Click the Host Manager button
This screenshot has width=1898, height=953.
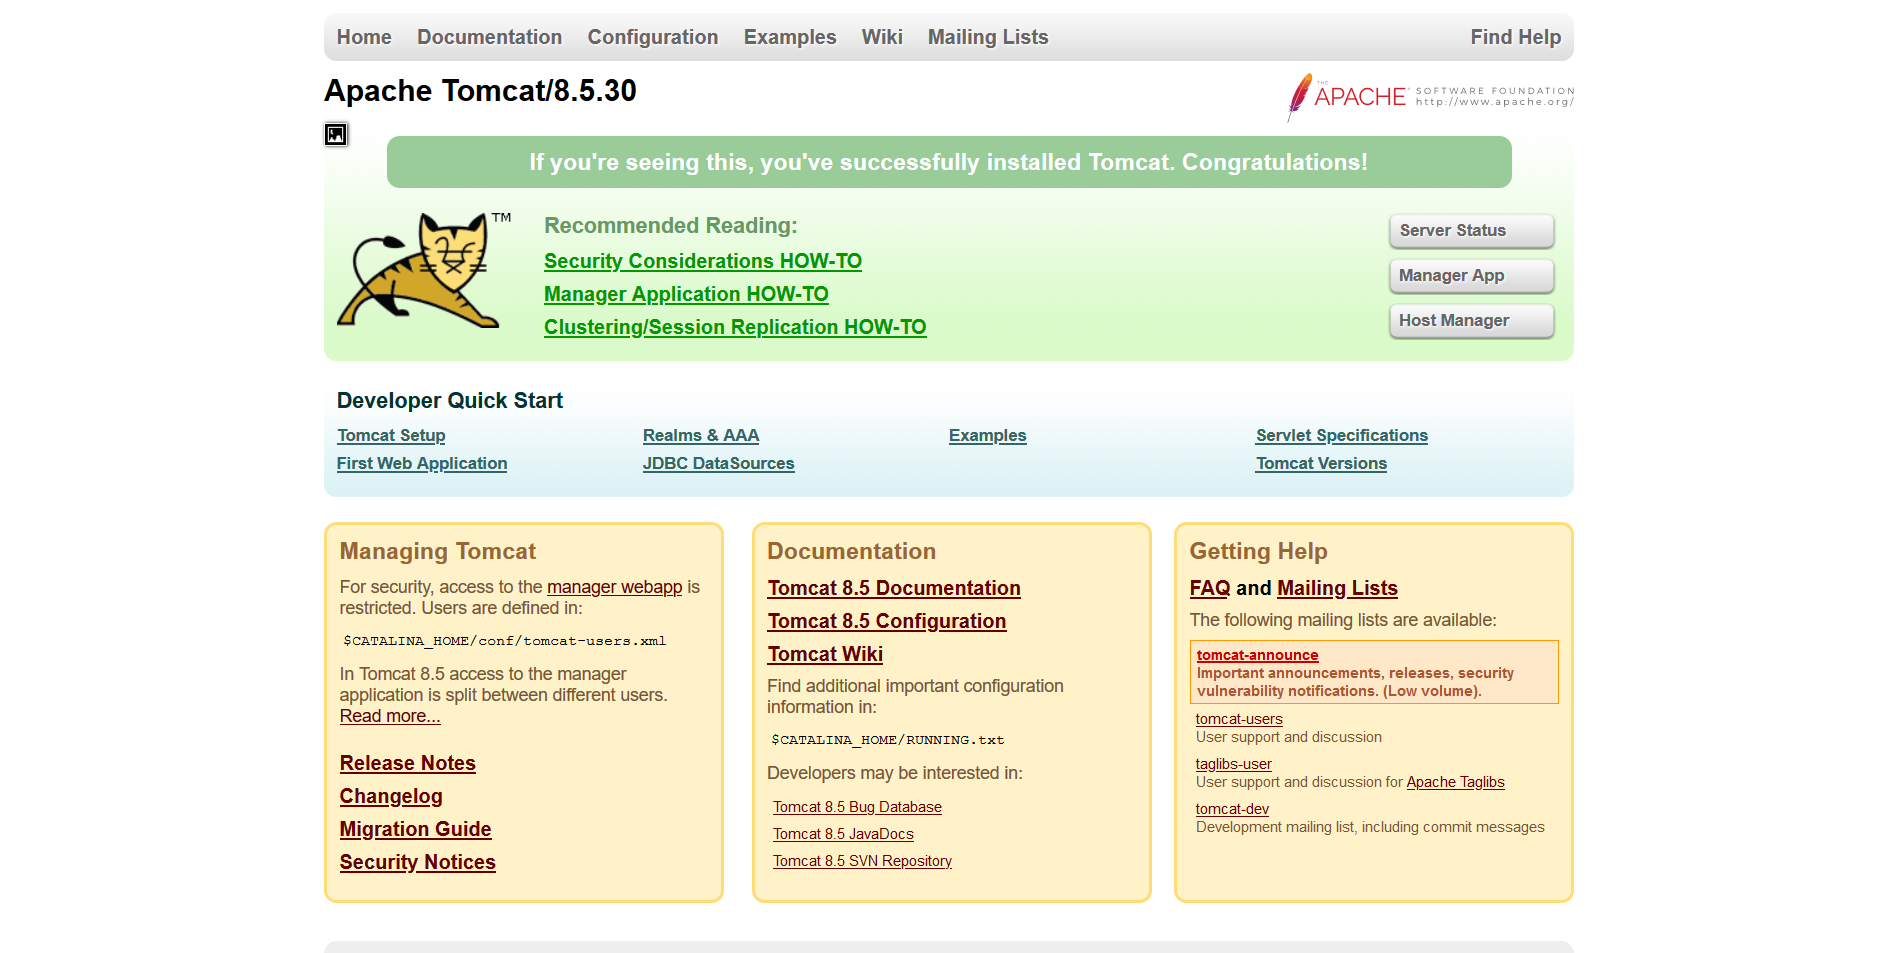[1470, 321]
